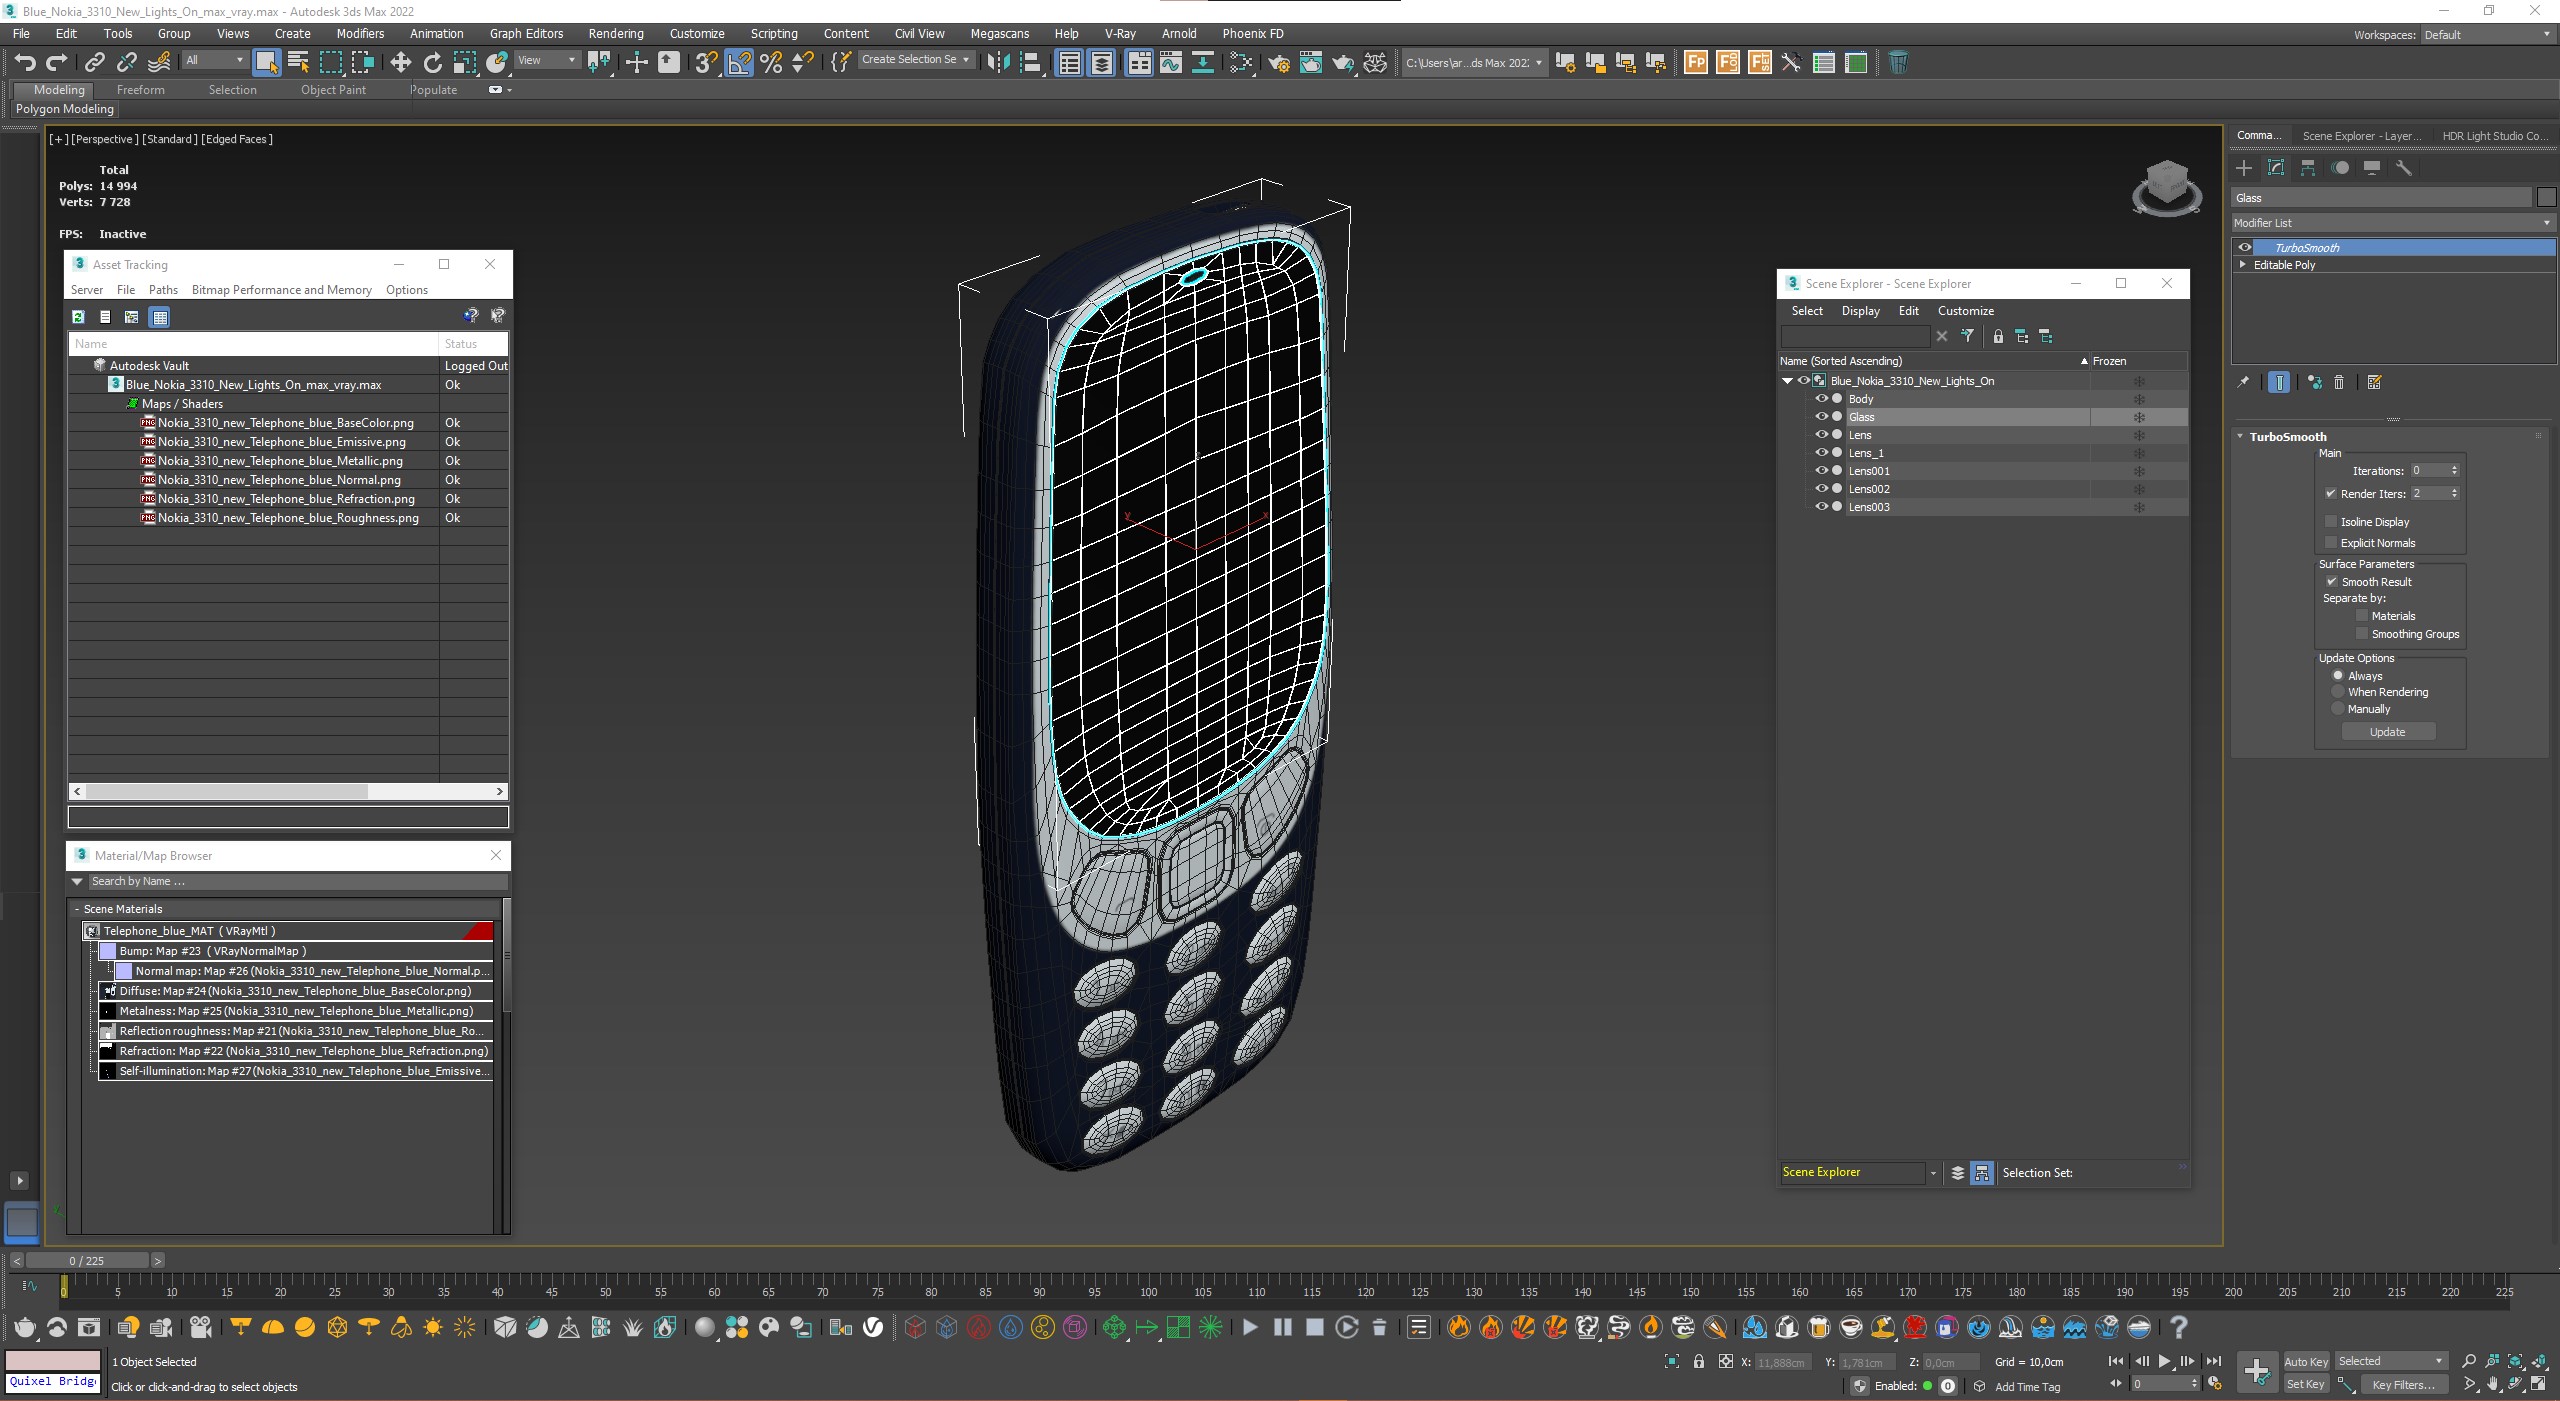Open the Workspaces Default dropdown
This screenshot has width=2560, height=1401.
tap(2487, 35)
